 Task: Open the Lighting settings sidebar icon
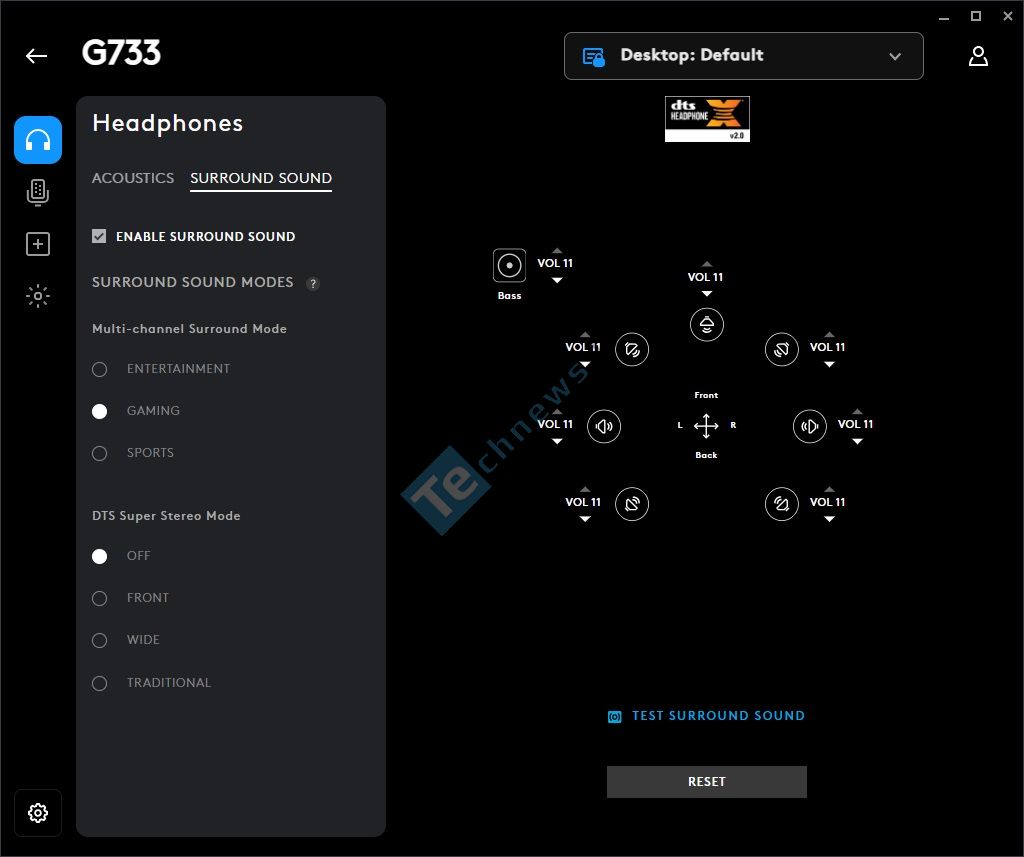coord(38,296)
